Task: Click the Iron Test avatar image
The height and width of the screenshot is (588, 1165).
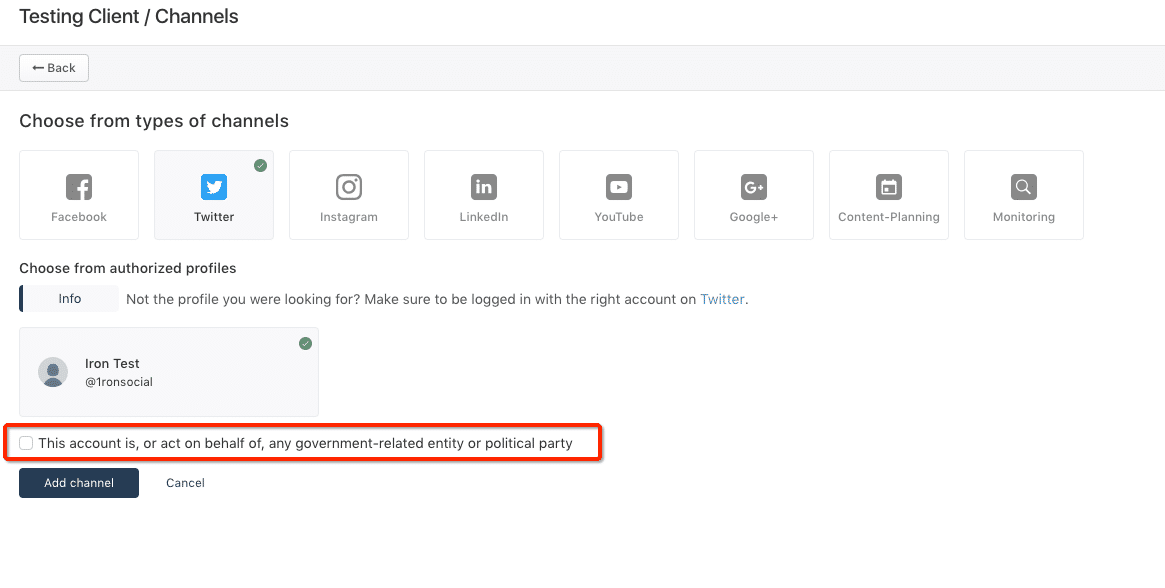Action: 53,372
